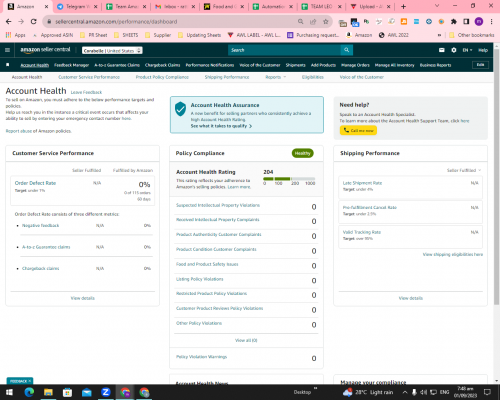Open the Chrome profile avatar
The image size is (500, 400).
[479, 22]
